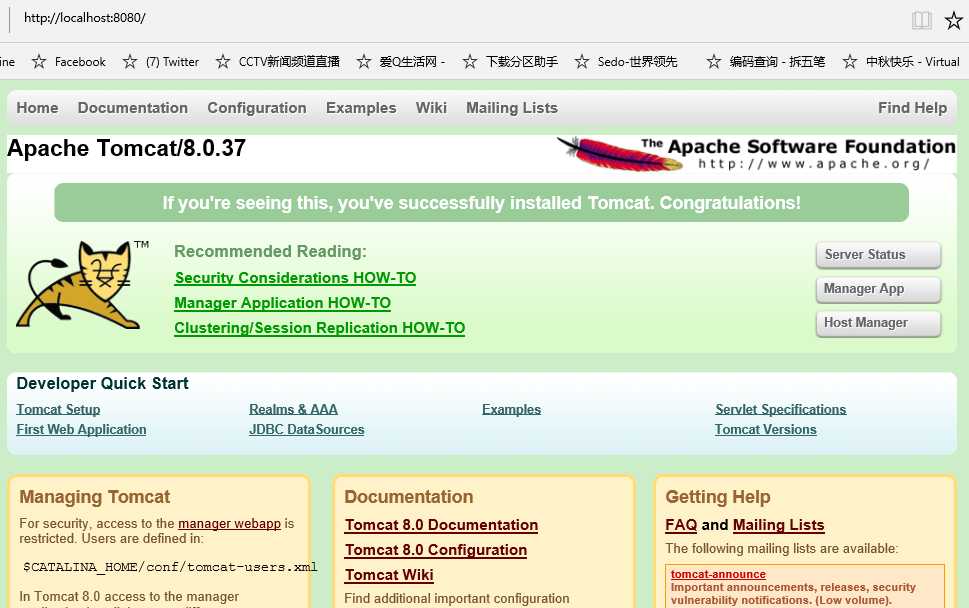Open Clustering/Session Replication HOW-TO link
The width and height of the screenshot is (969, 608).
pos(319,328)
